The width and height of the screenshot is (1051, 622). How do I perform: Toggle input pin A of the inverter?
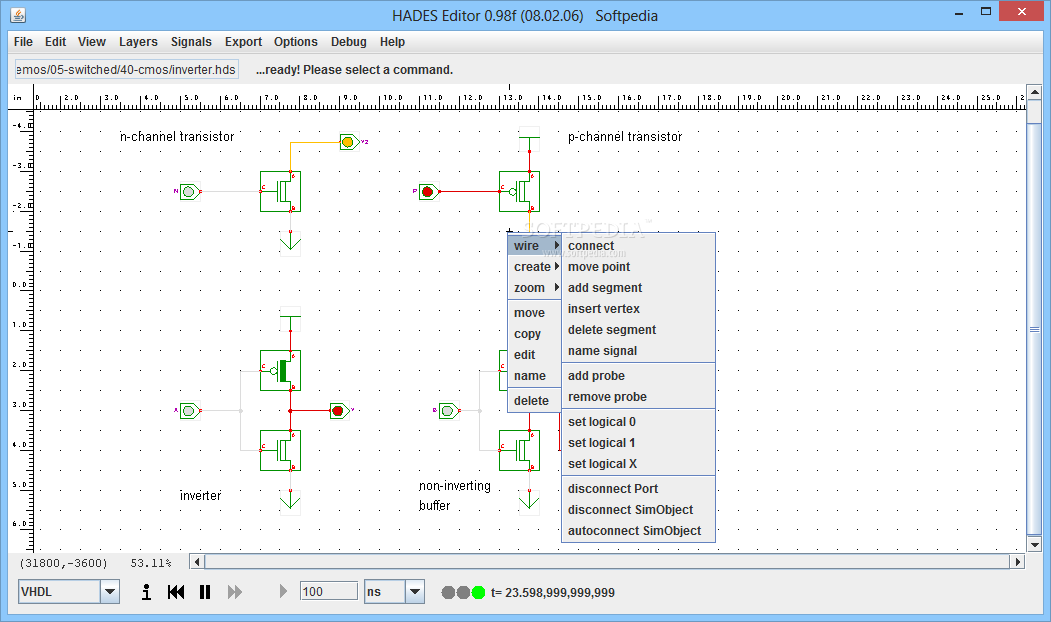point(190,410)
